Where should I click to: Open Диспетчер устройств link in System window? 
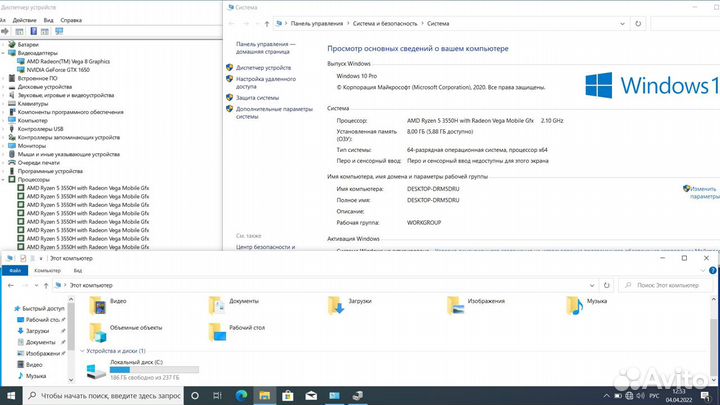tap(263, 68)
